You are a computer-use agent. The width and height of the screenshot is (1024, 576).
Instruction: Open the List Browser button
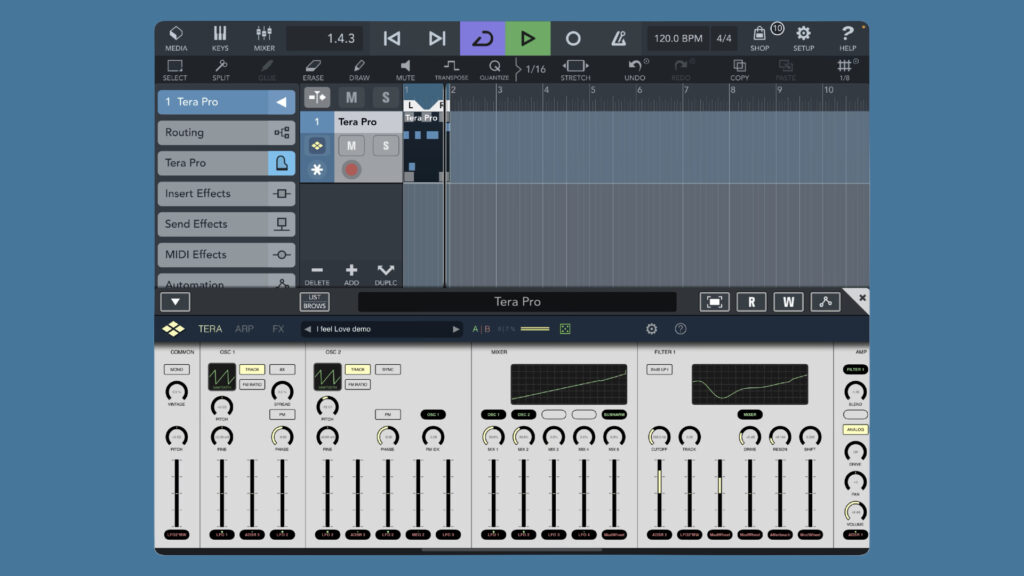coord(314,301)
